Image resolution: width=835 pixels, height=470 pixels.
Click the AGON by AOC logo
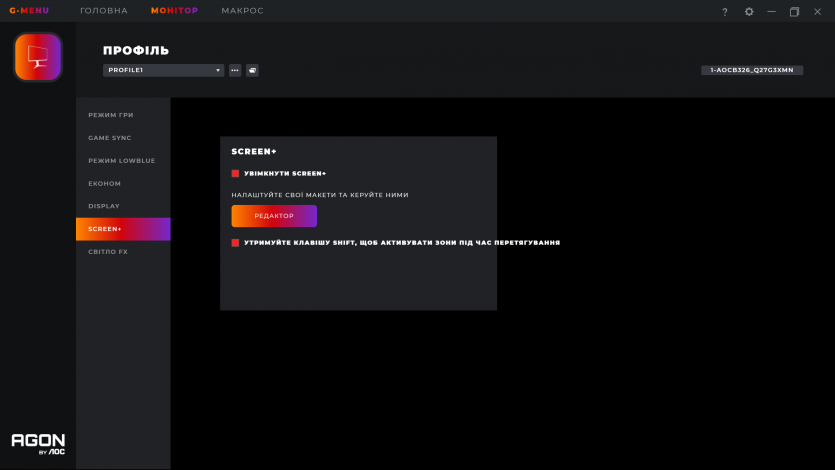pyautogui.click(x=38, y=443)
